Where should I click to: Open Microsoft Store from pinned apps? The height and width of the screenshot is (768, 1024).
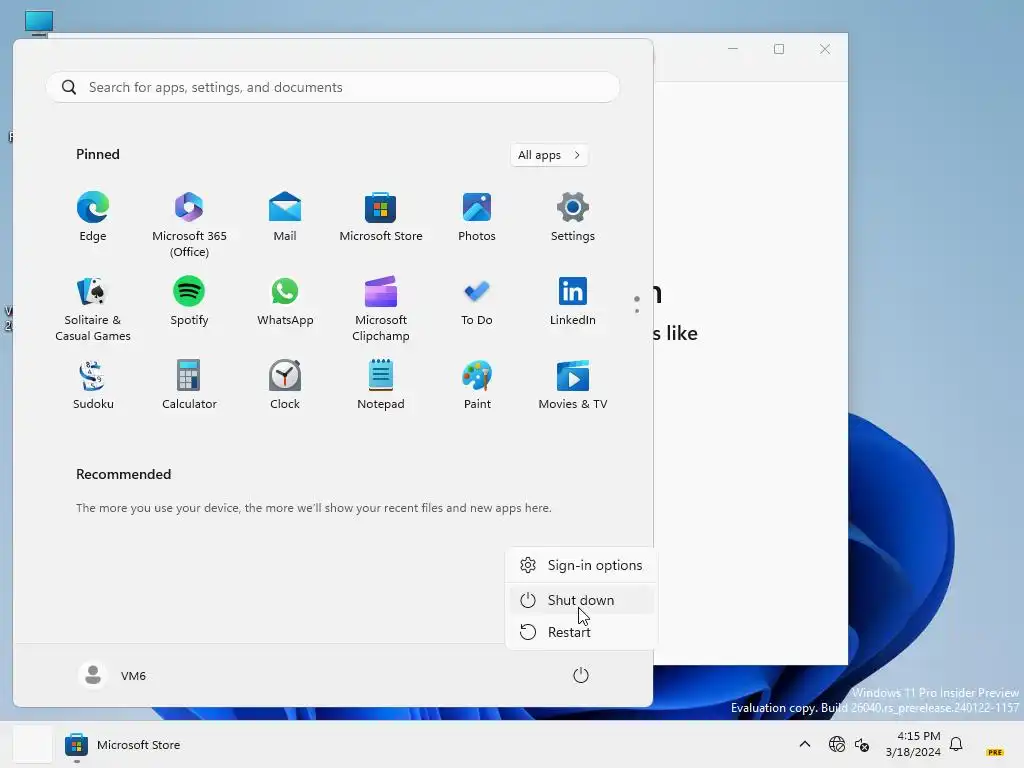tap(381, 217)
